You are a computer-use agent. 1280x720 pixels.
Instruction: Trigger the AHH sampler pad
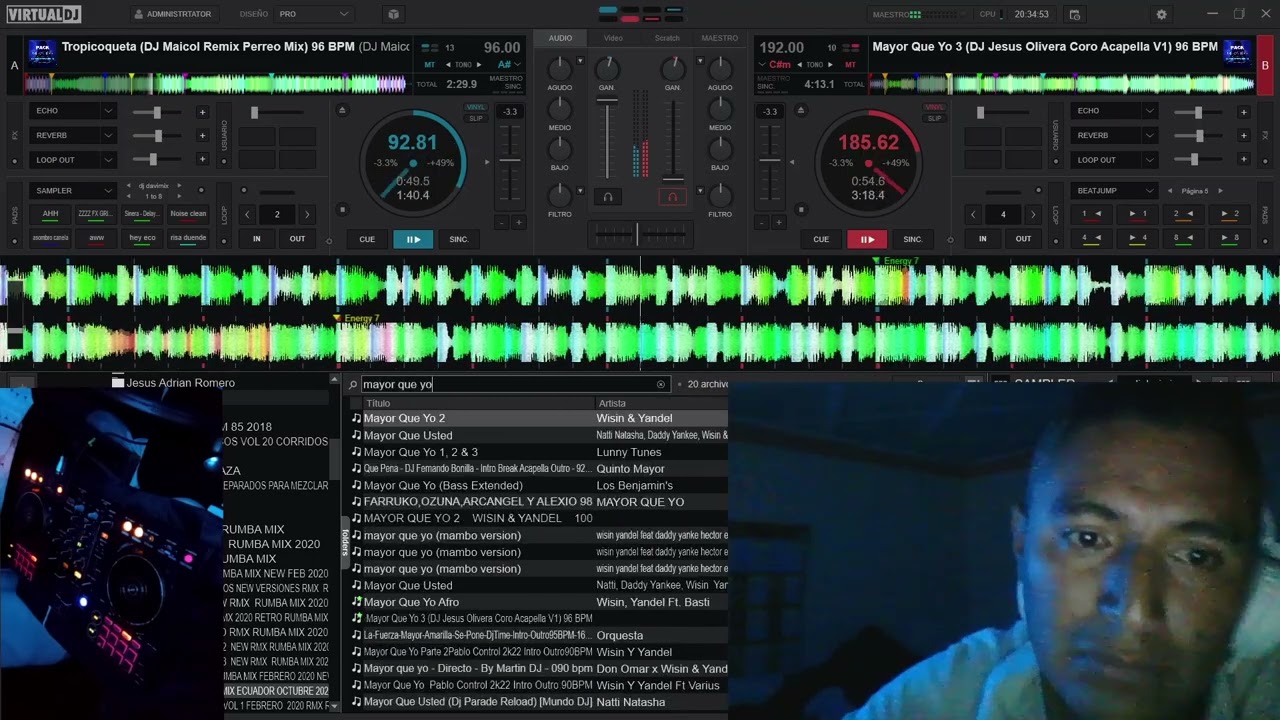pyautogui.click(x=50, y=214)
